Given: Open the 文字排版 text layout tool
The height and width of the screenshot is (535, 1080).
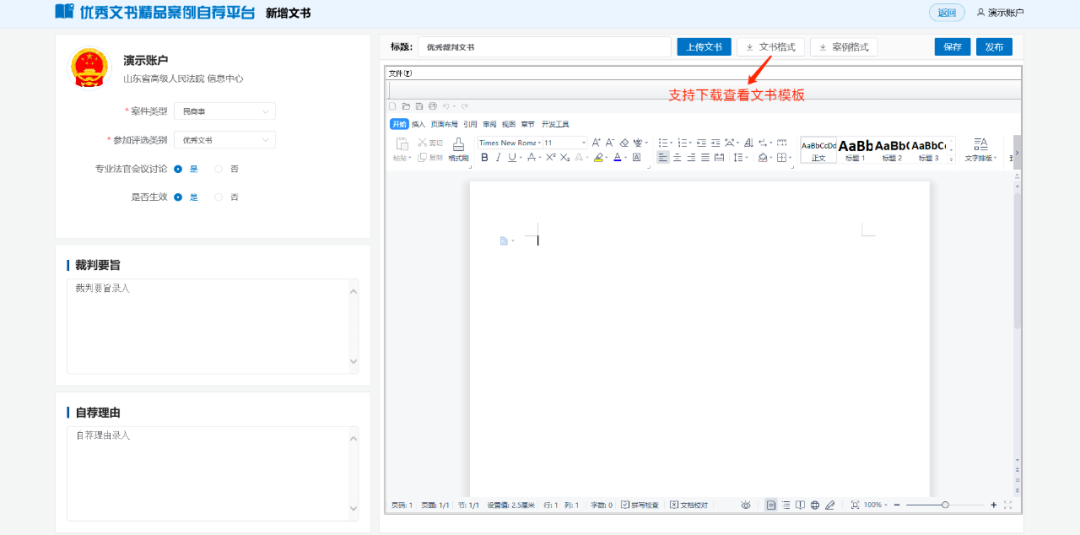Looking at the screenshot, I should click(981, 149).
